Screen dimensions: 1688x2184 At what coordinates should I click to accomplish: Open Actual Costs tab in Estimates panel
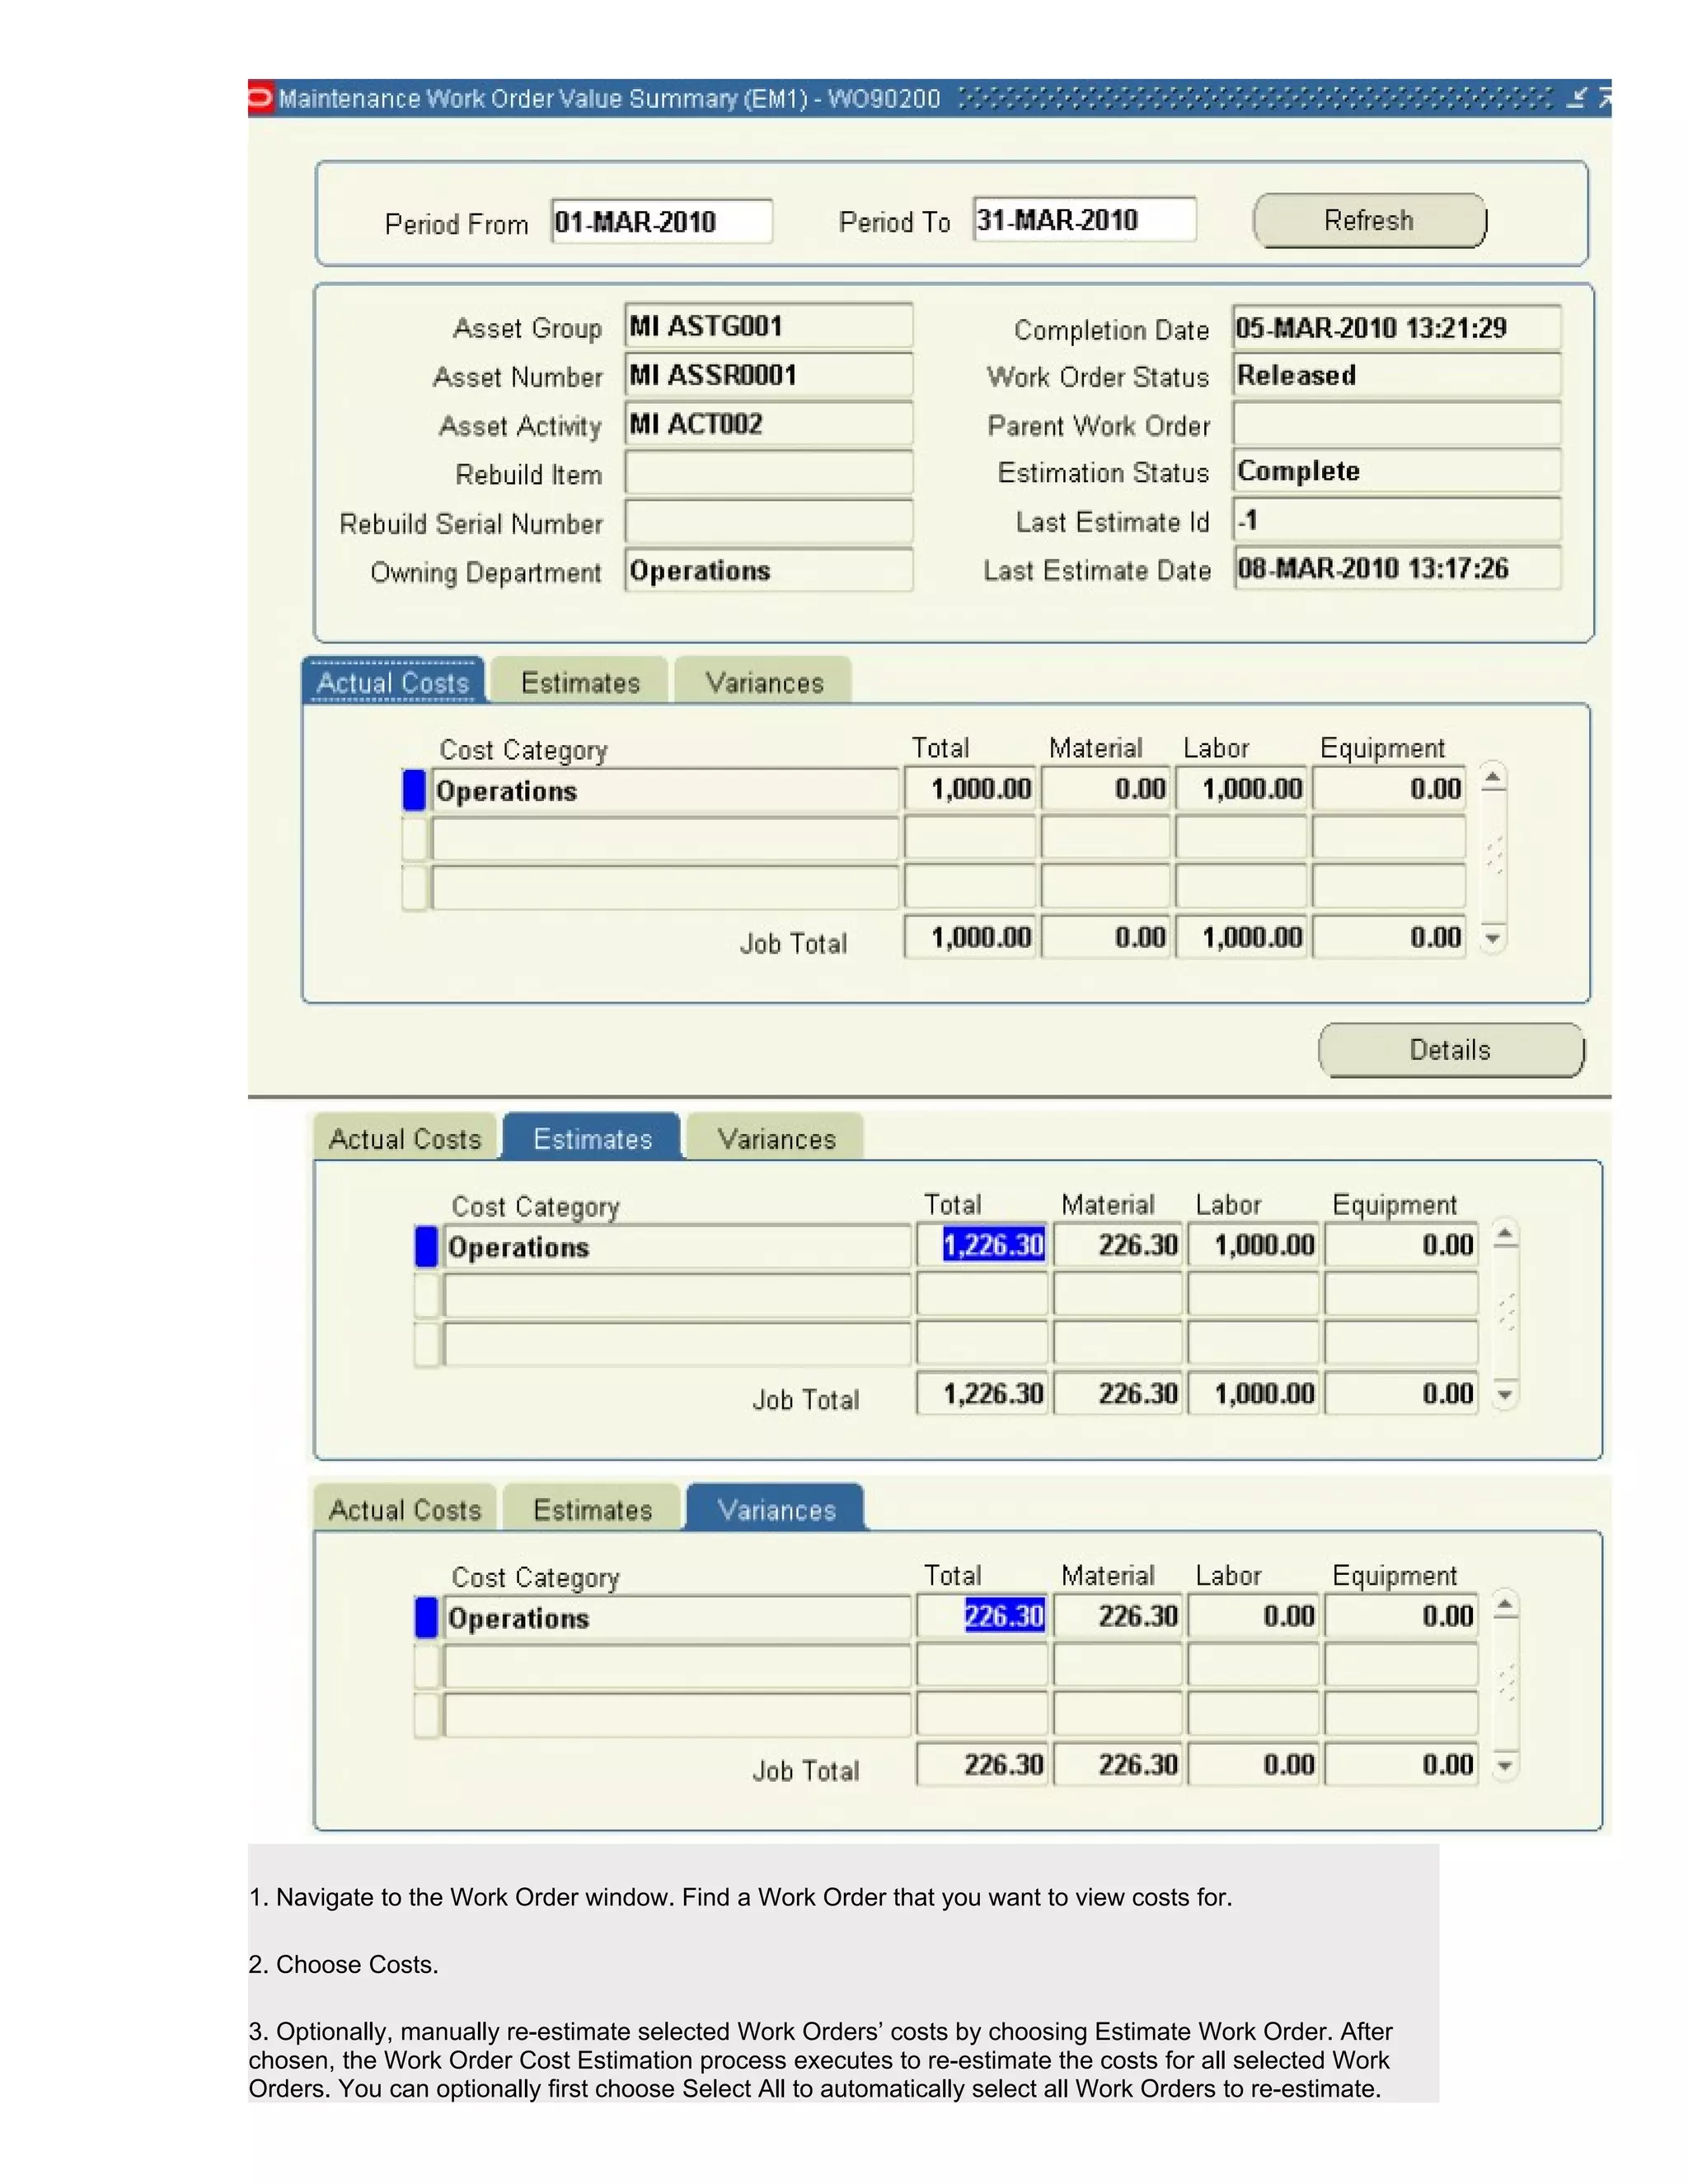(x=405, y=1138)
